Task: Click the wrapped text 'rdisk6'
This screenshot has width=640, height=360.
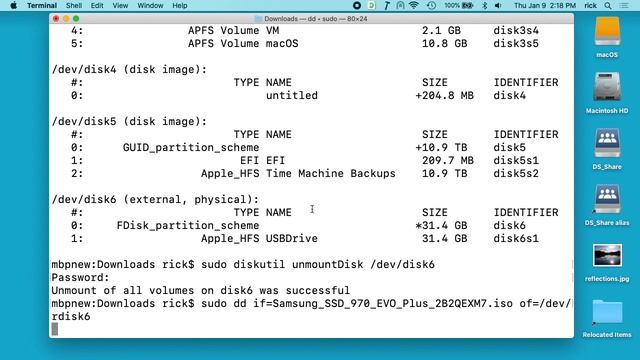Action: [71, 317]
